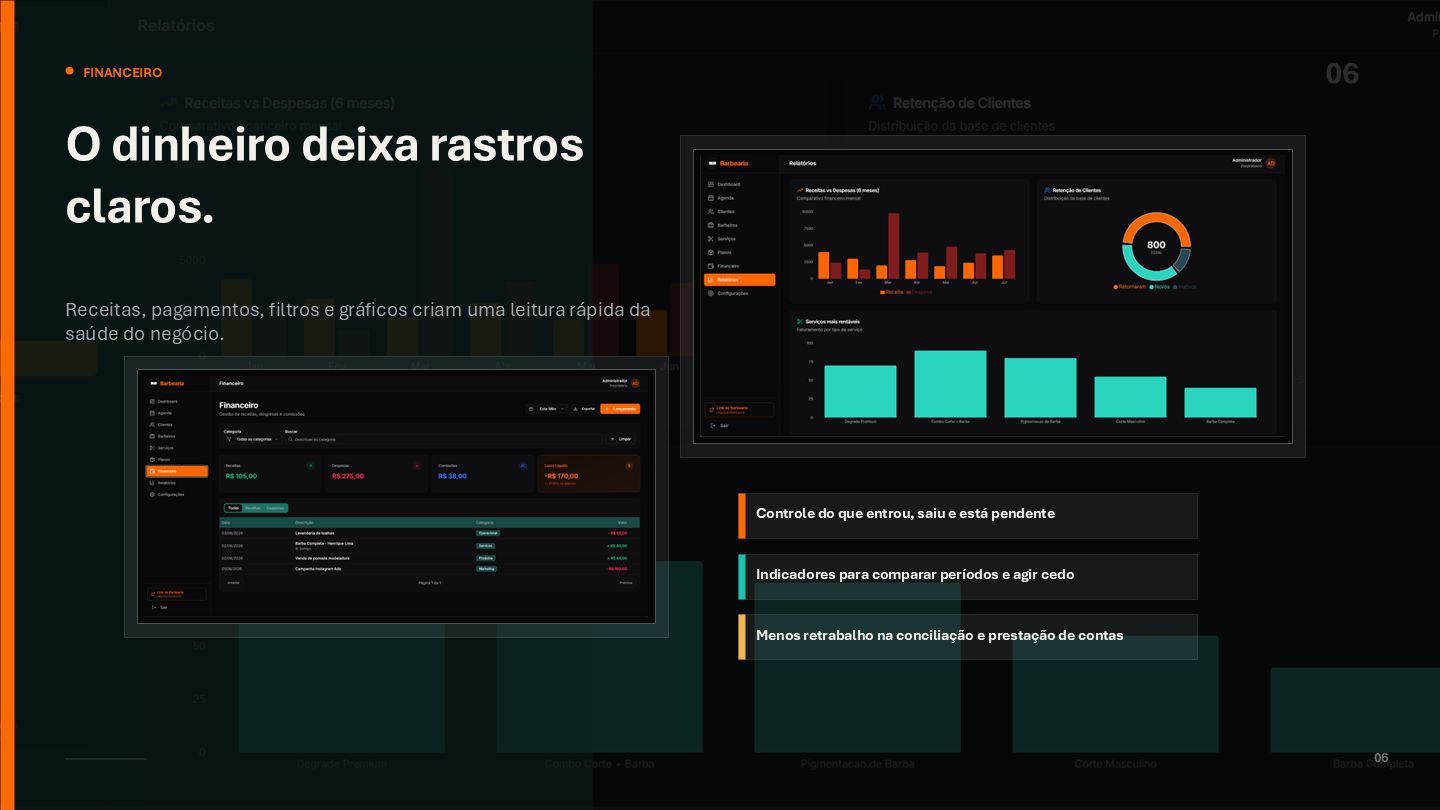The image size is (1440, 810).
Task: Click the Lucro Líquido summary card
Action: pyautogui.click(x=590, y=474)
